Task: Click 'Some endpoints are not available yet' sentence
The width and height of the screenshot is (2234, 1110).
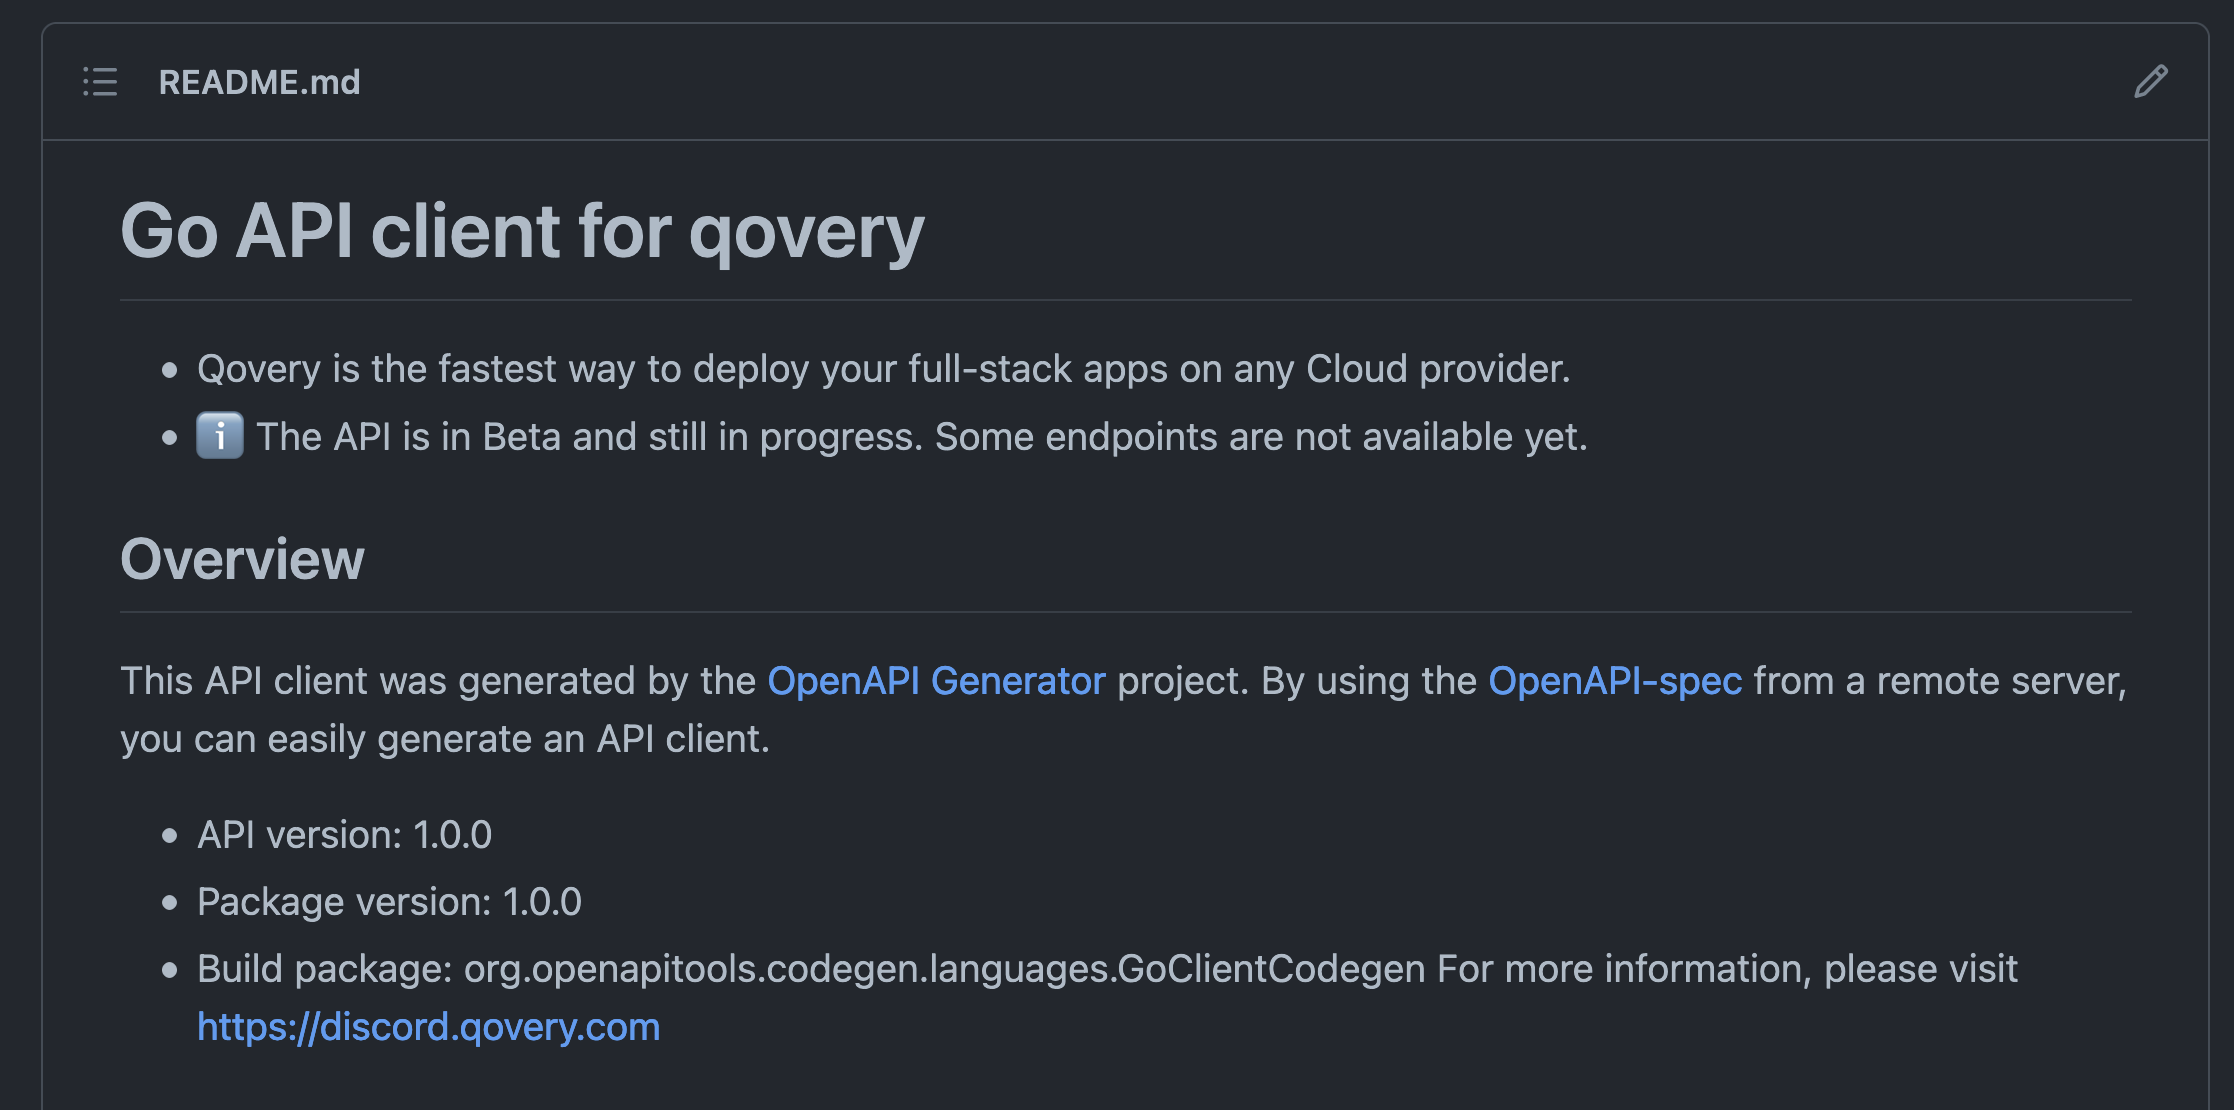Action: (x=1260, y=437)
